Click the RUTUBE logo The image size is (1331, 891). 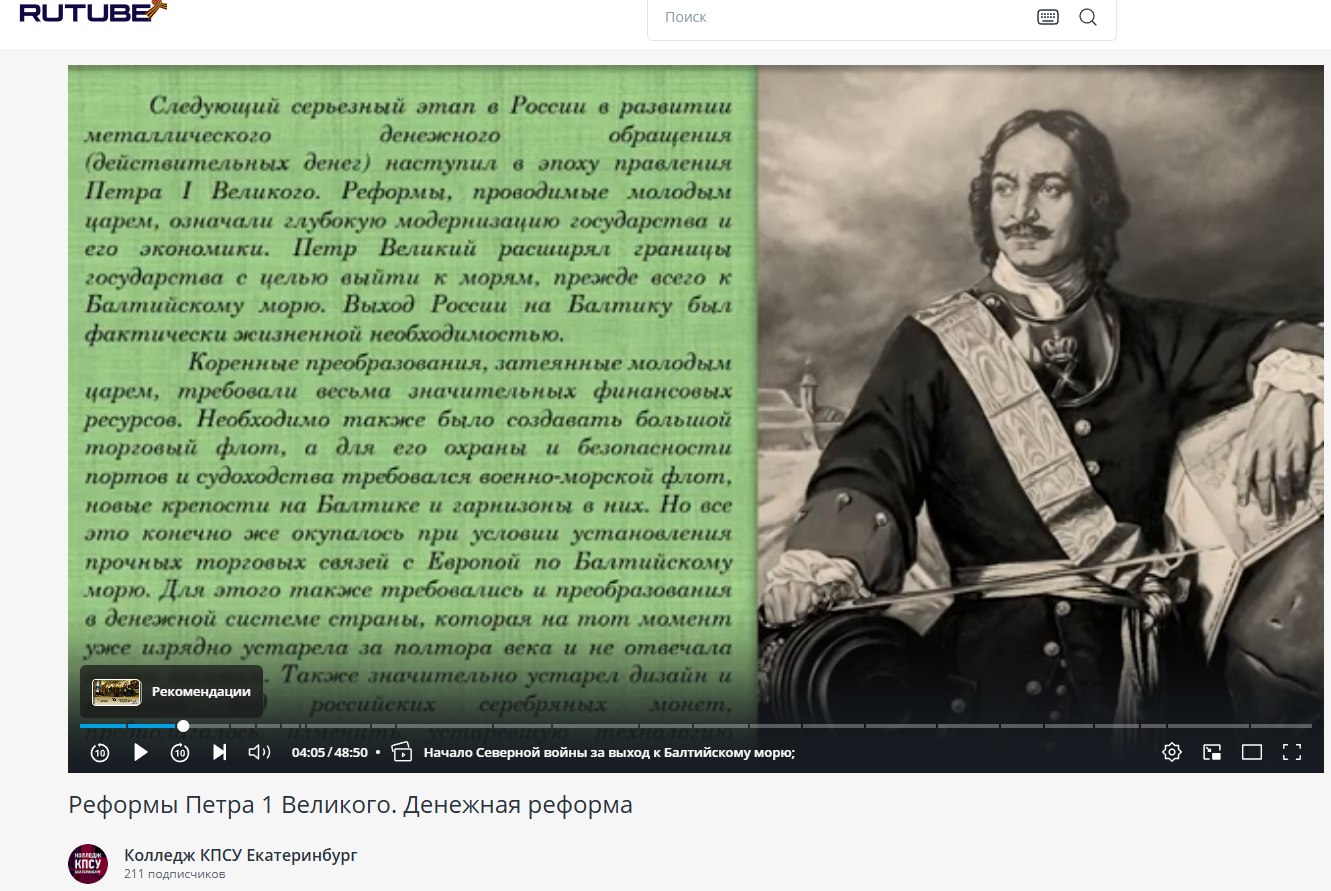point(92,12)
